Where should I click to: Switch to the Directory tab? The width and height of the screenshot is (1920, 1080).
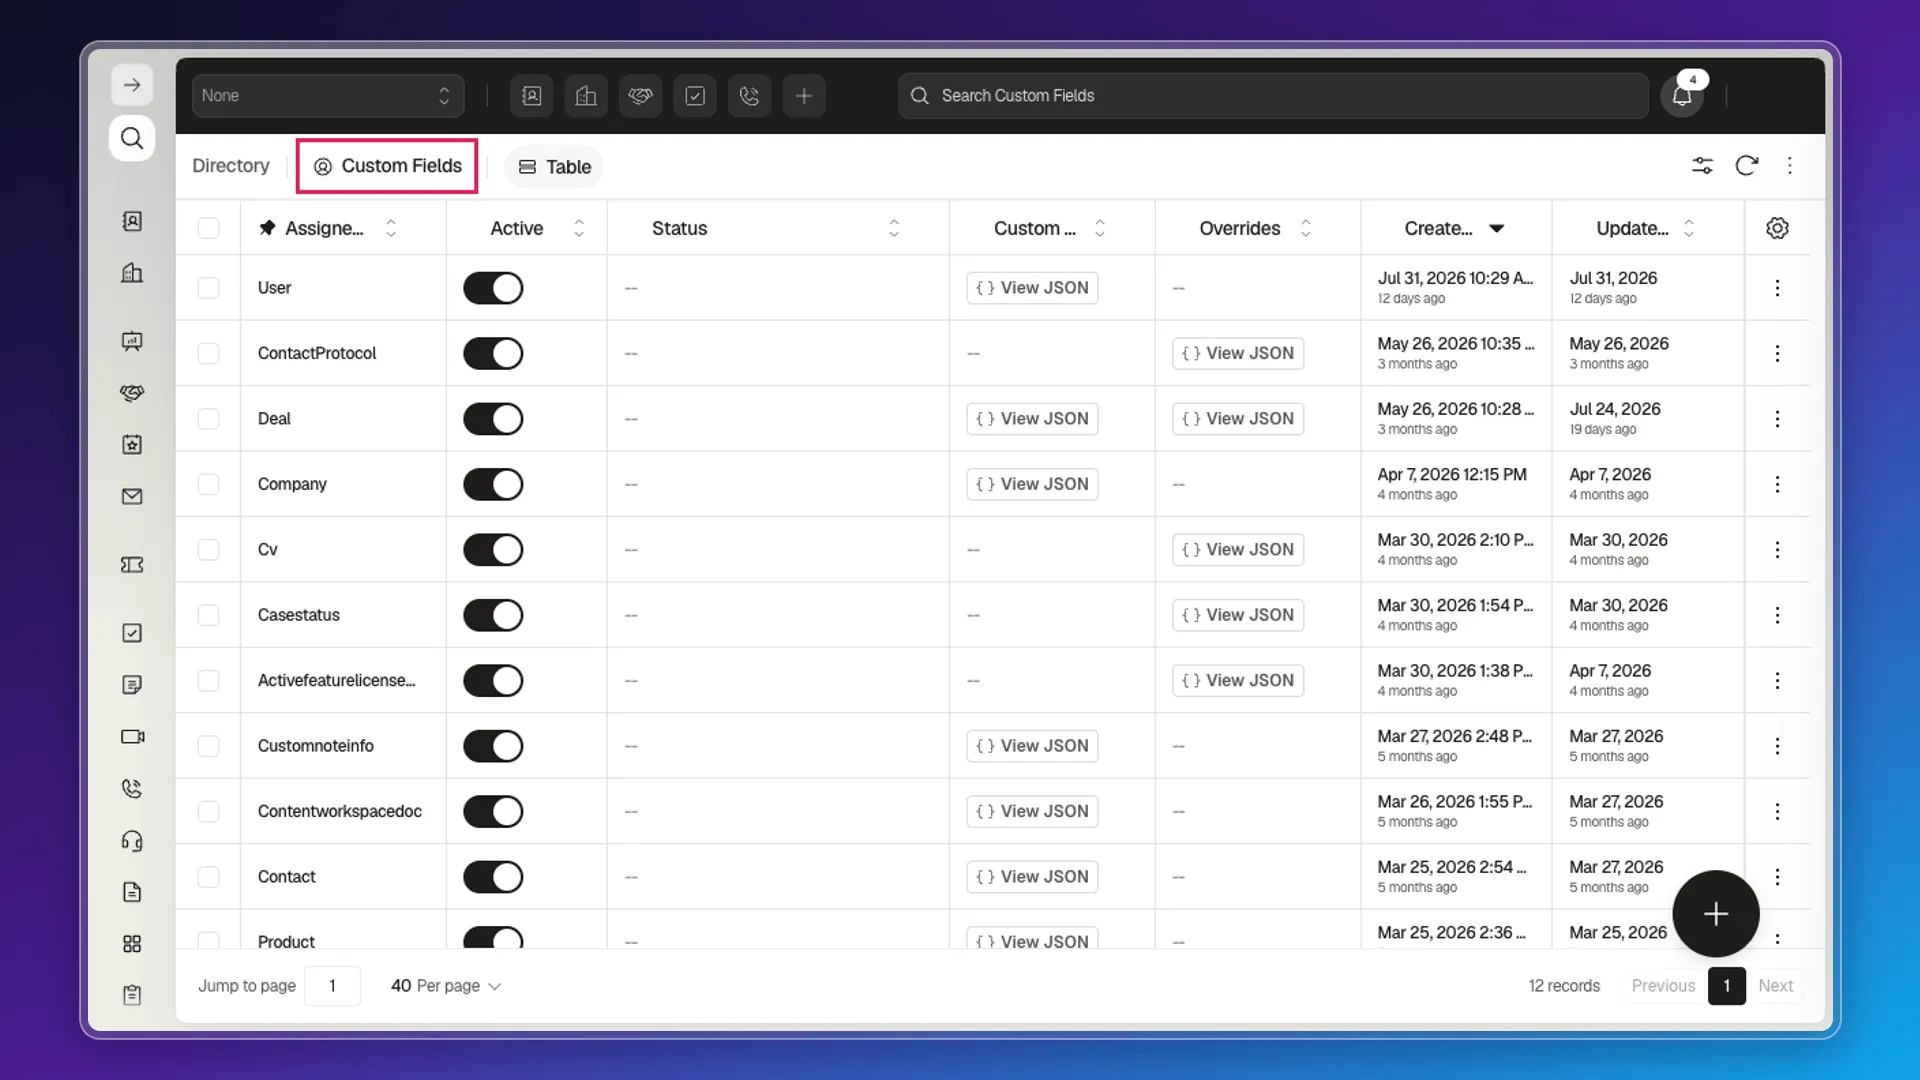click(231, 166)
